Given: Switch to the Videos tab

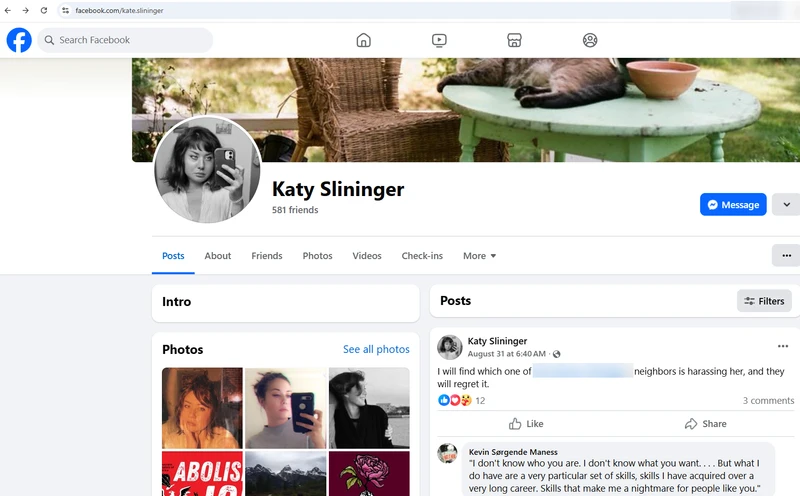Looking at the screenshot, I should click(367, 256).
